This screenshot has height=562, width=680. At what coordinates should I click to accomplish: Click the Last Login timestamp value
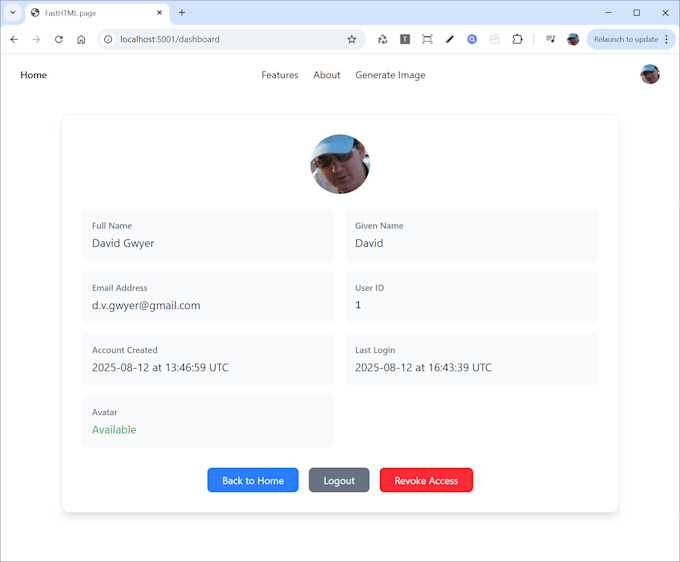[423, 368]
